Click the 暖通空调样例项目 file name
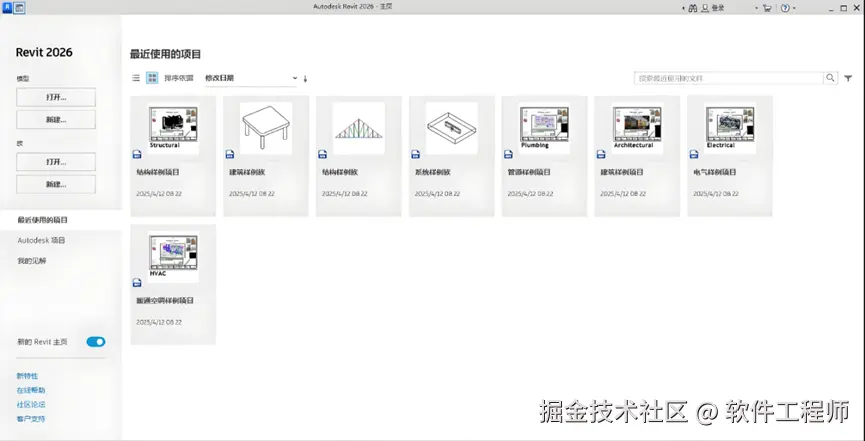Image resolution: width=865 pixels, height=441 pixels. (x=165, y=301)
